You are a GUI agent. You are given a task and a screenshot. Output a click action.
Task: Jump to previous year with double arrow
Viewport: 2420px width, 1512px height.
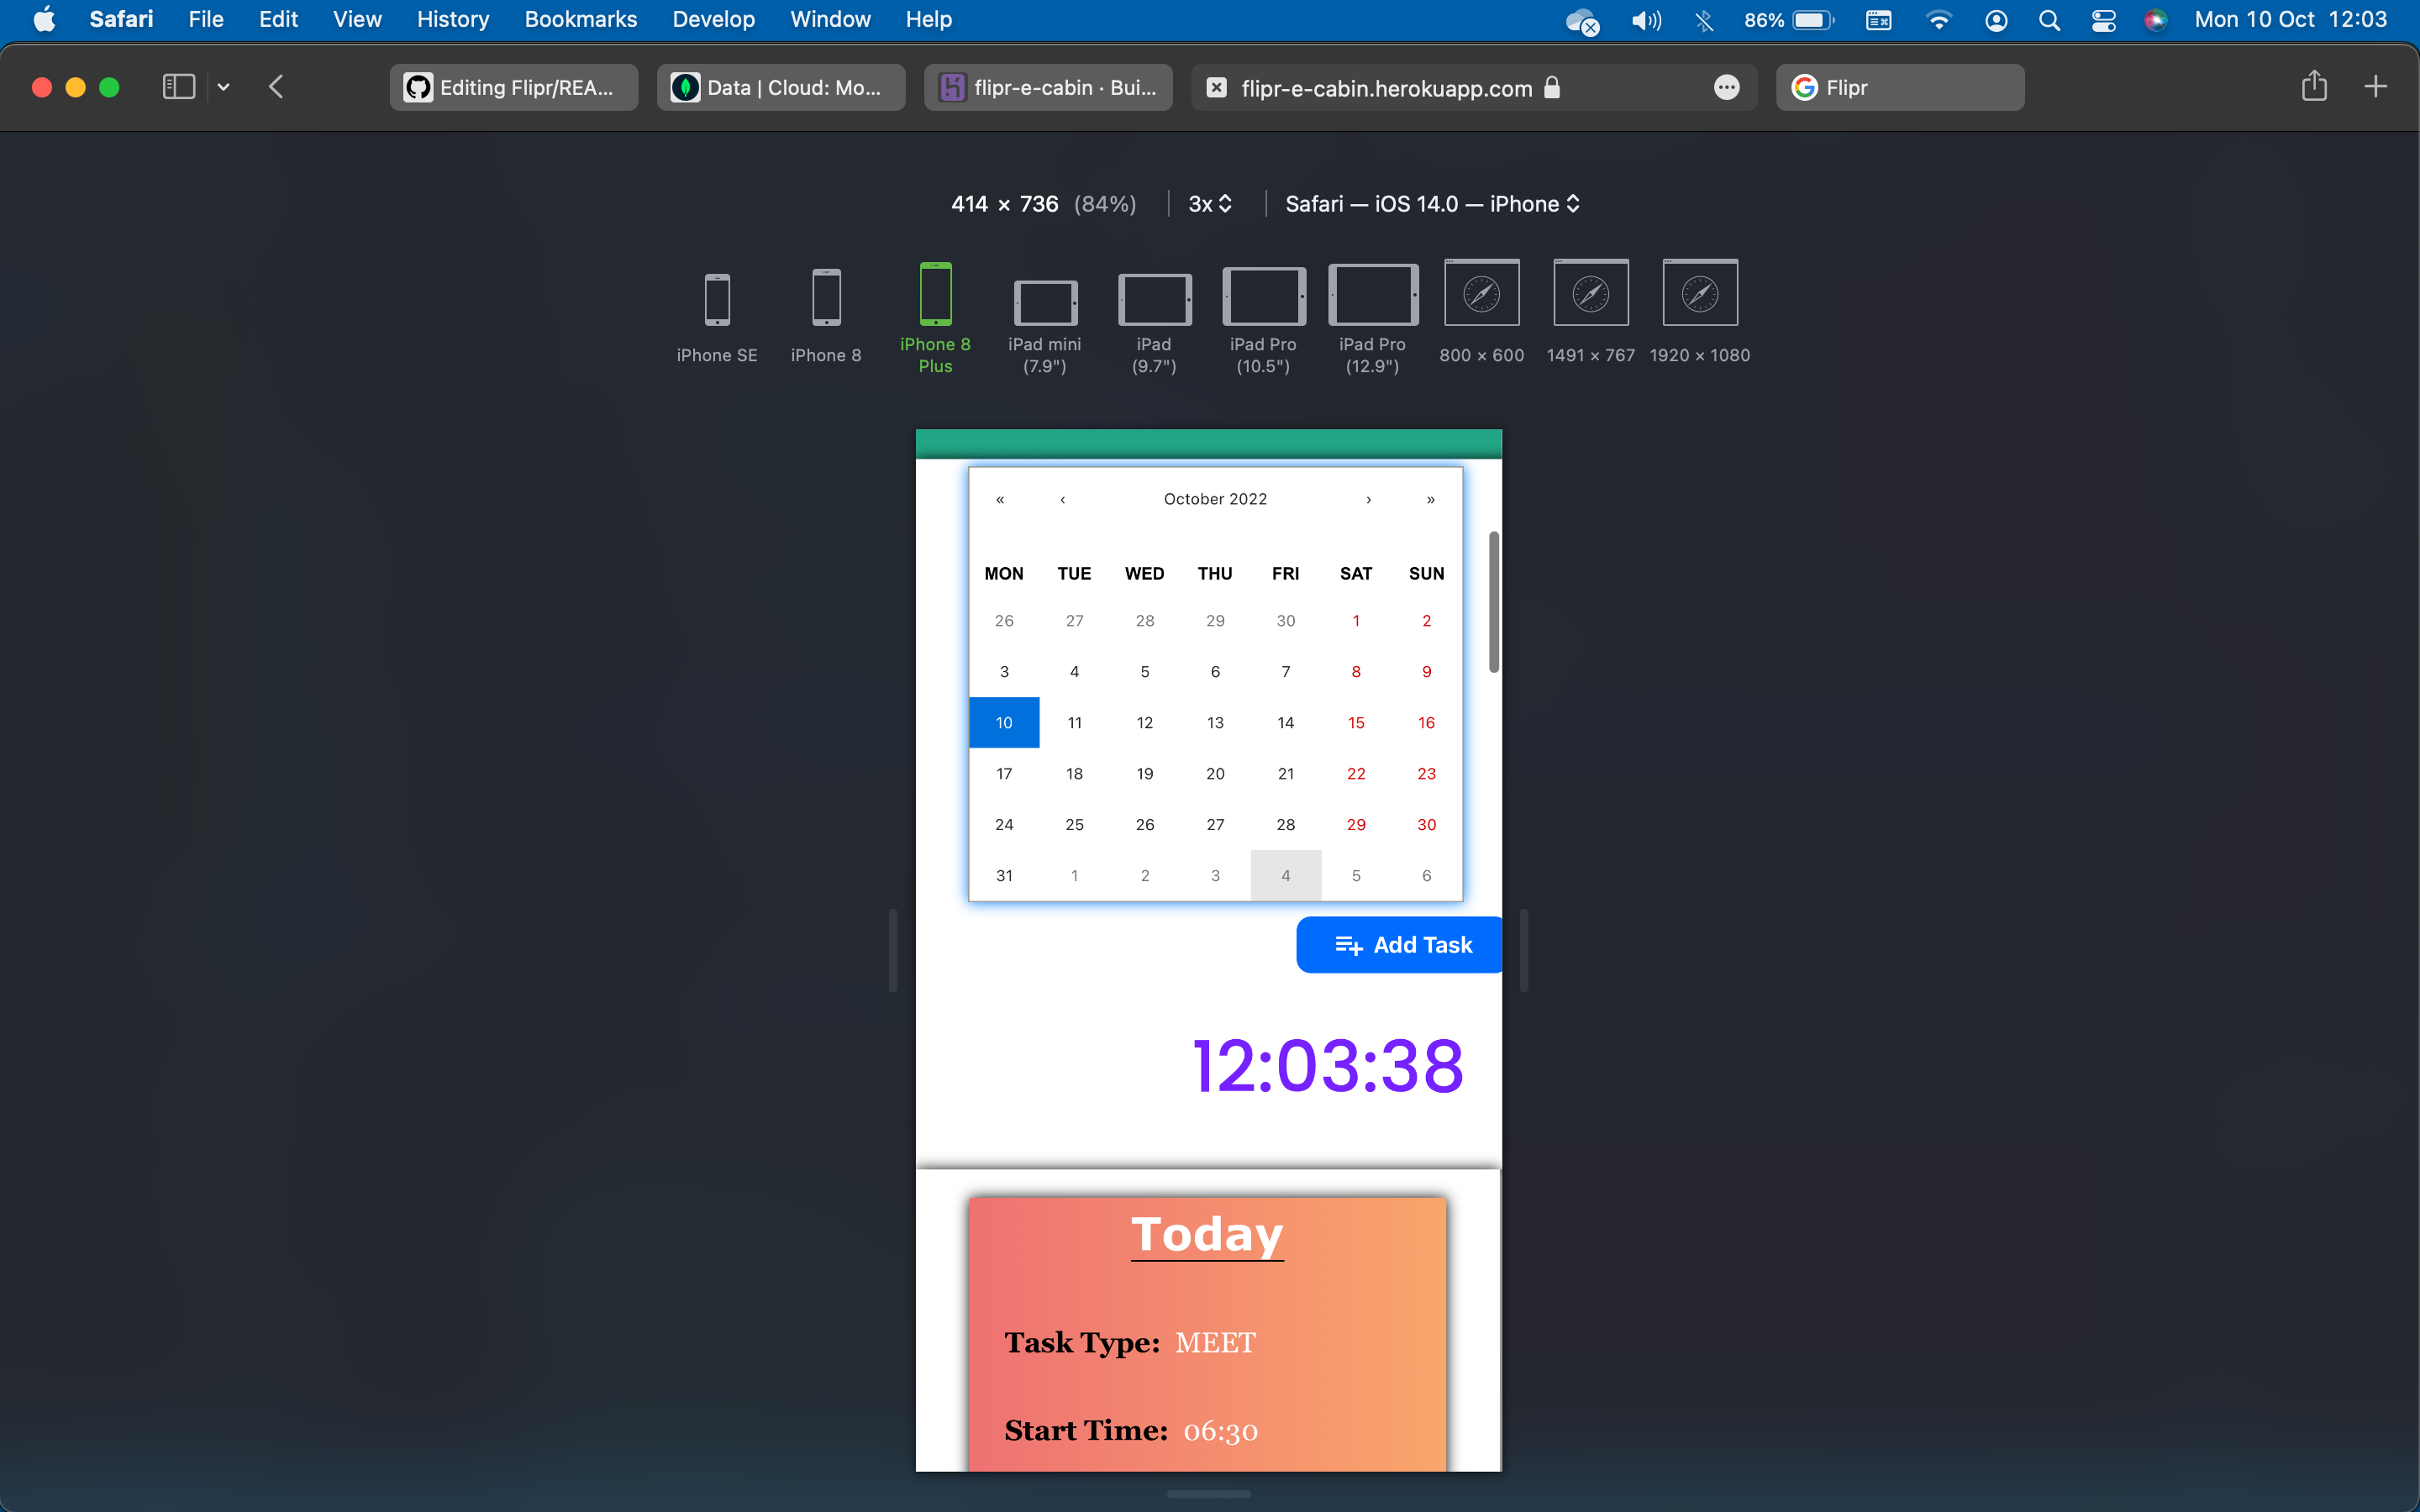pos(1000,499)
